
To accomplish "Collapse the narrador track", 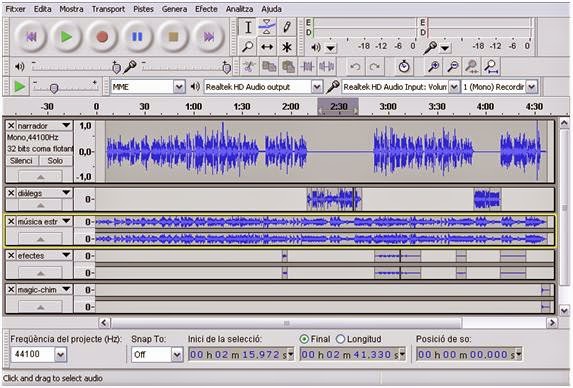I will coord(40,177).
